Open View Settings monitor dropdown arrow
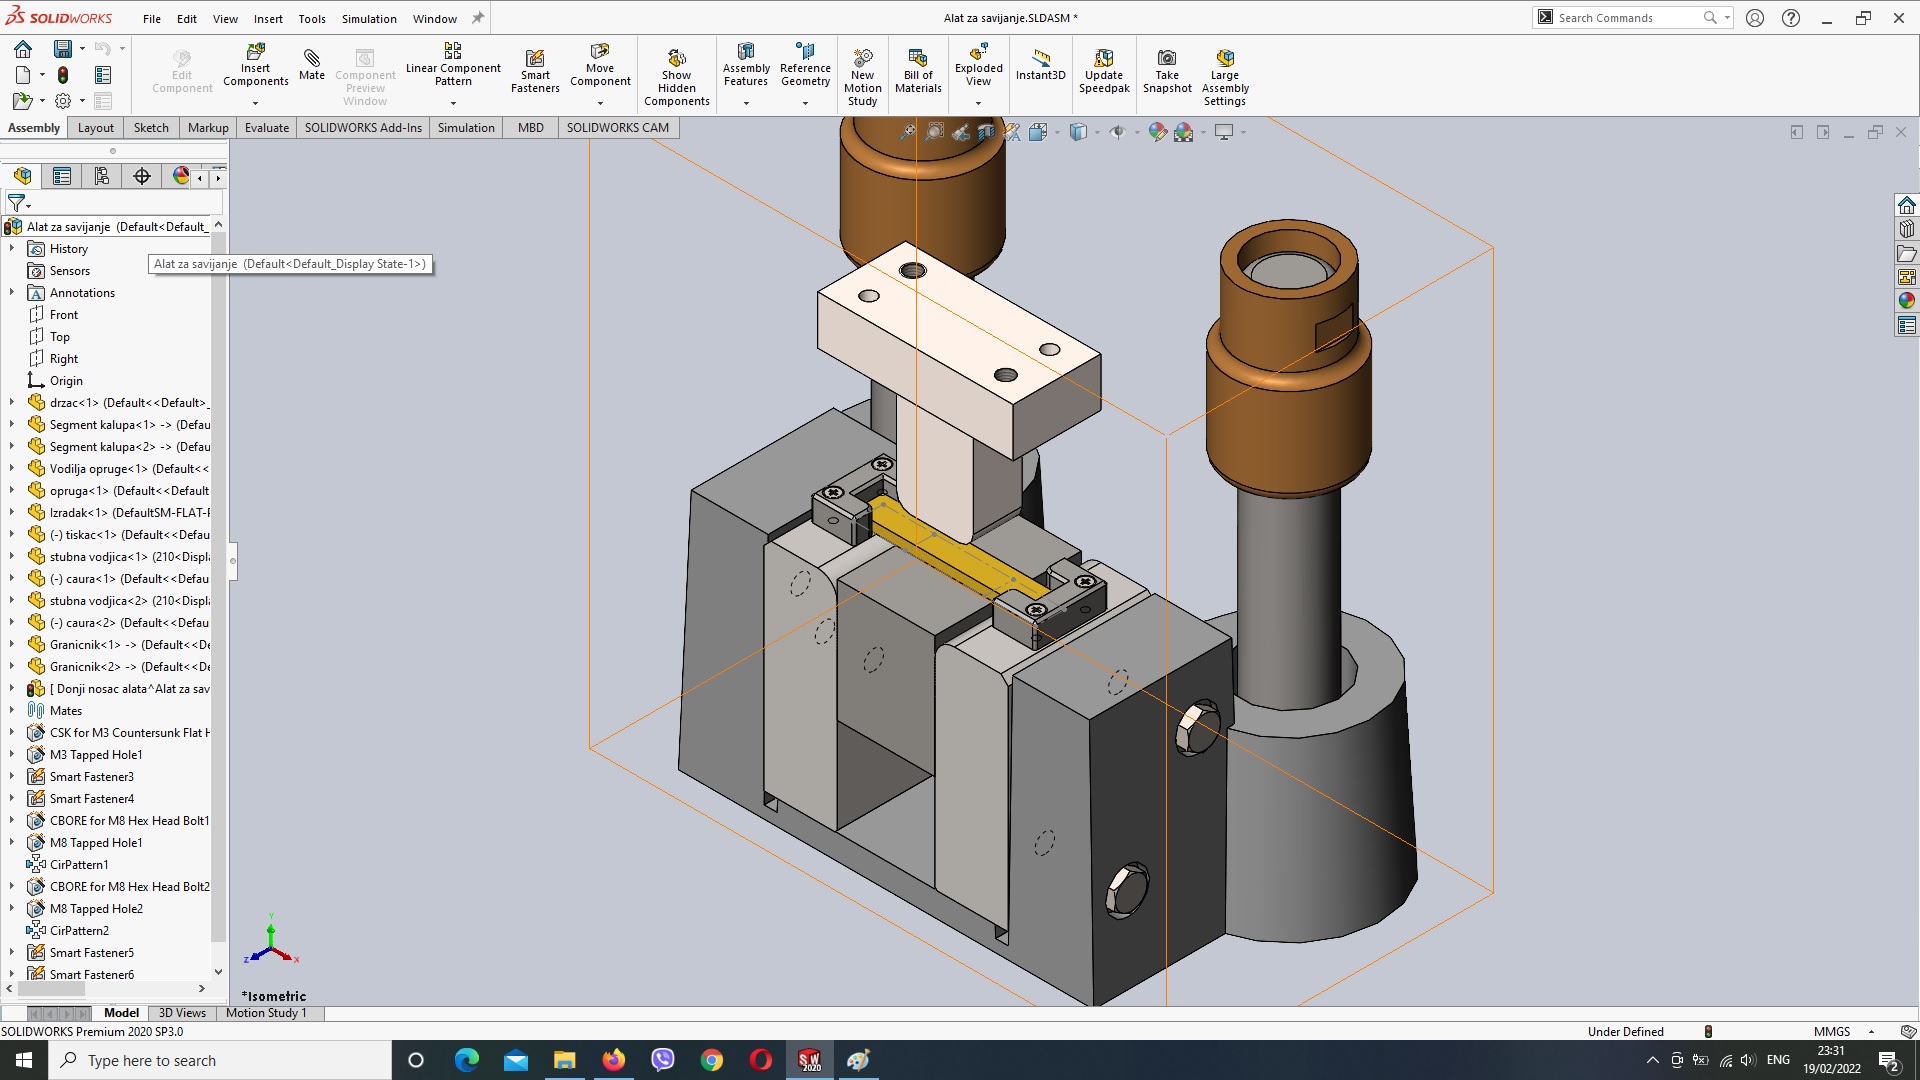Viewport: 1920px width, 1080px height. pos(1243,132)
